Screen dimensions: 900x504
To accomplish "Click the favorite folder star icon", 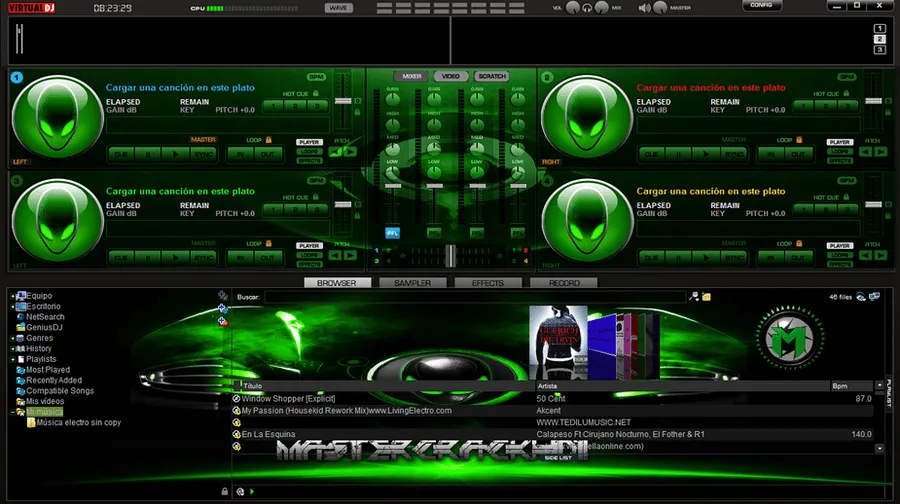I will [223, 295].
